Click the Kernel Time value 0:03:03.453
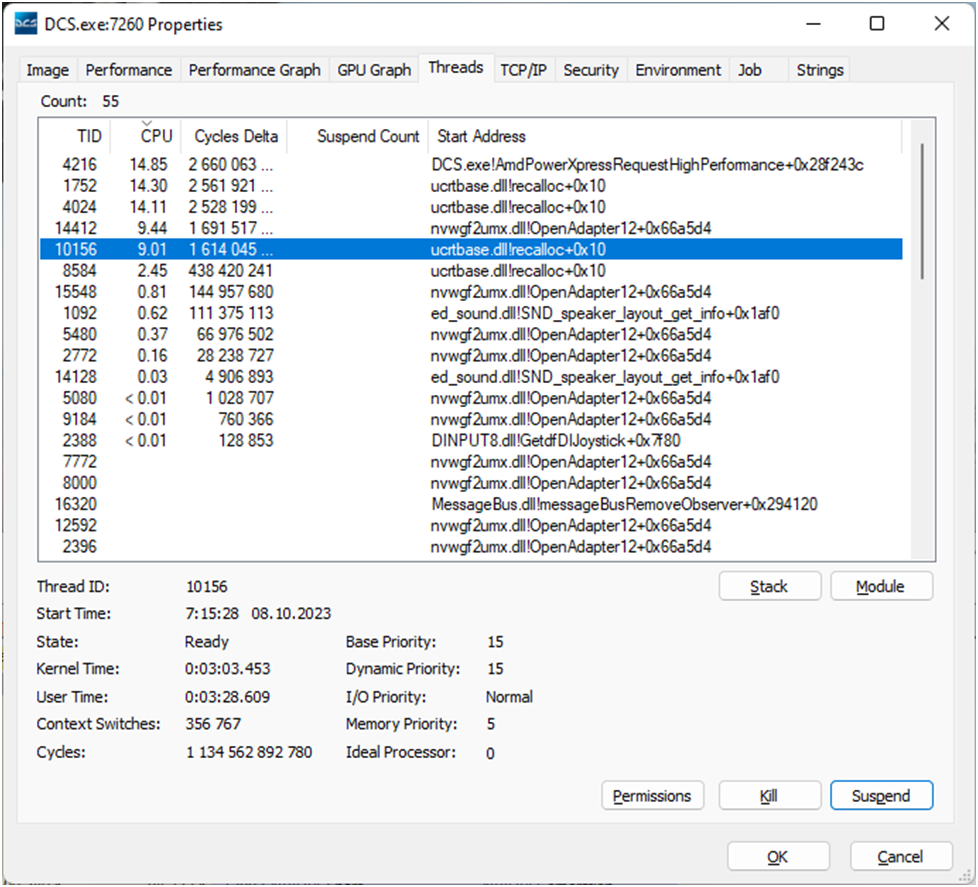Viewport: 978px width, 887px height. pyautogui.click(x=228, y=669)
